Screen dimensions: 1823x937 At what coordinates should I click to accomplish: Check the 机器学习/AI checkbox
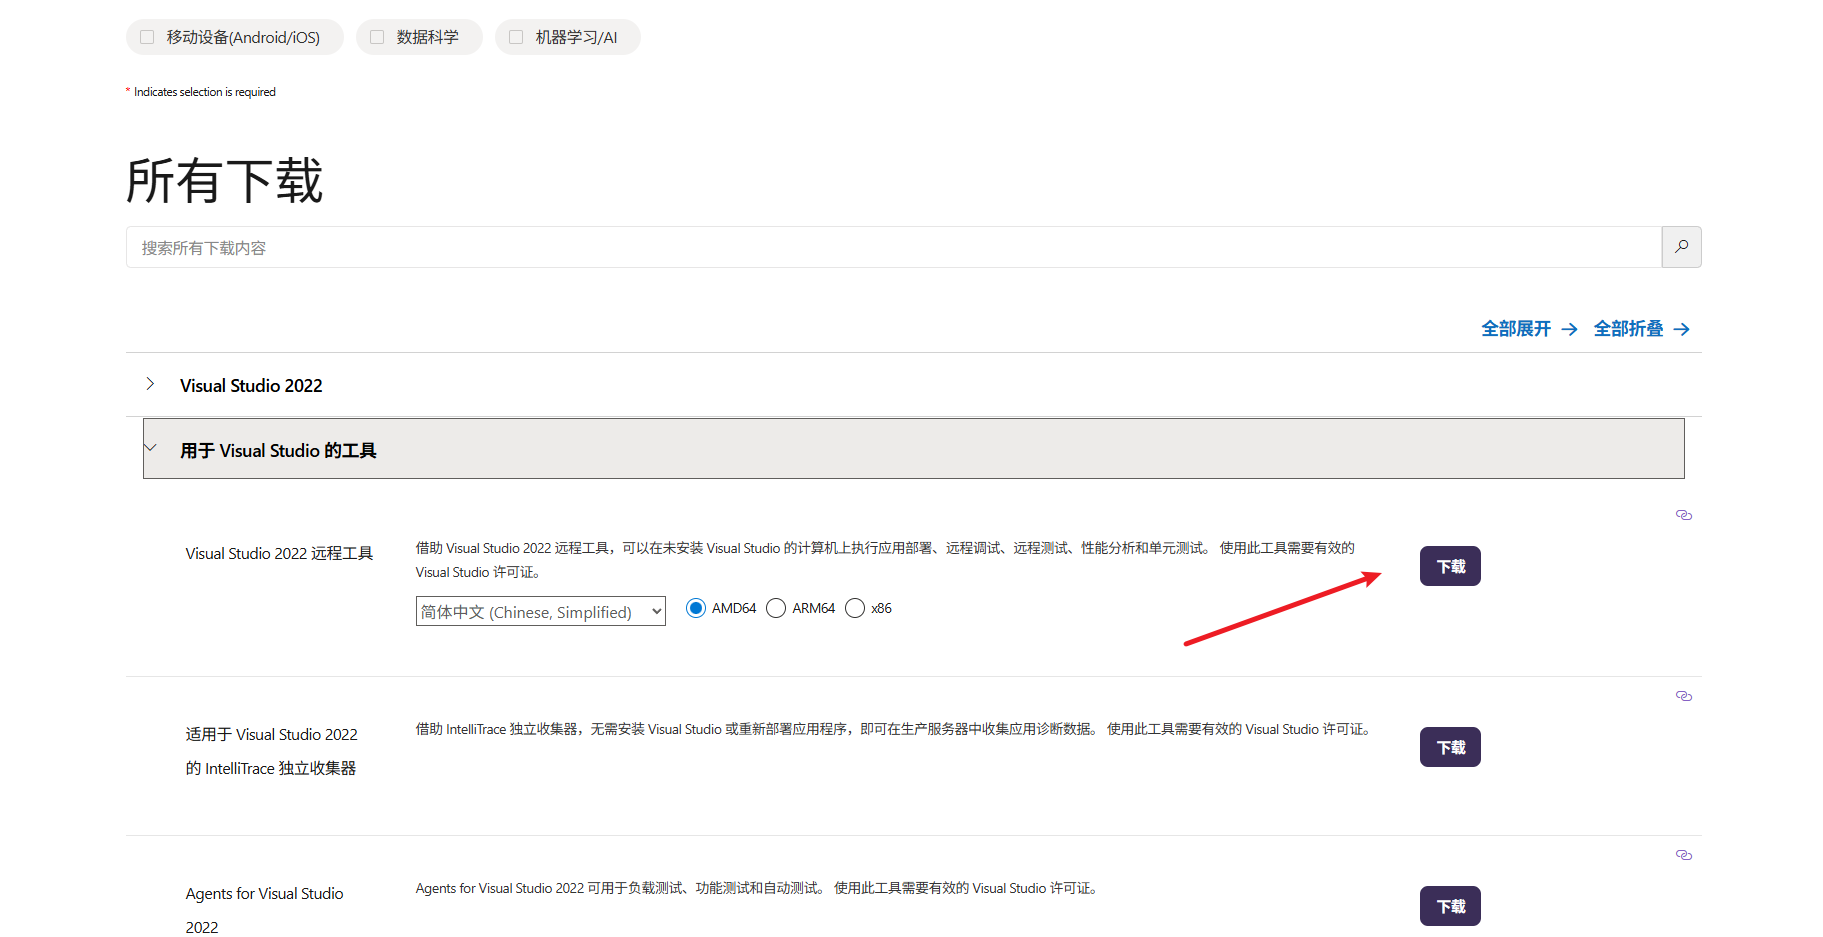coord(516,37)
